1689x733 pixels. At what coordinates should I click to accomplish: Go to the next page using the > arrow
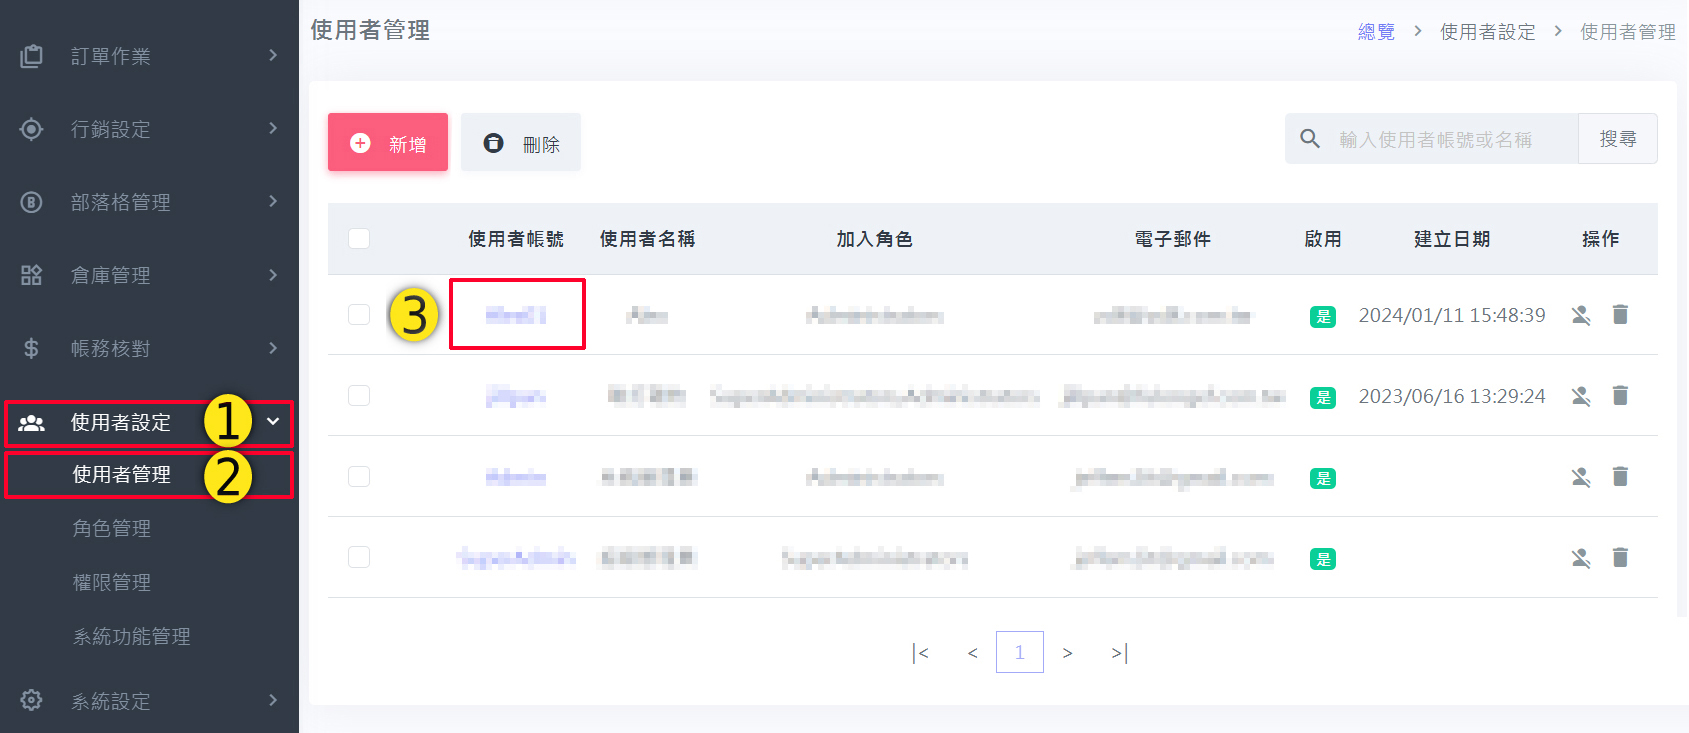coord(1067,653)
